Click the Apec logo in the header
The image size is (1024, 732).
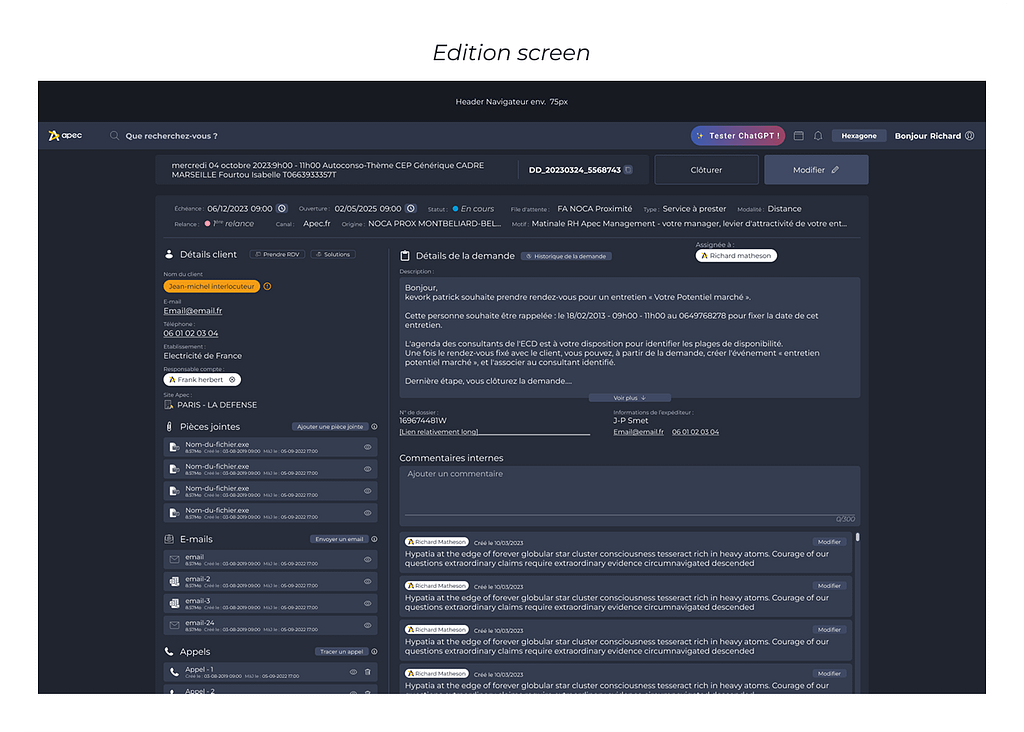pos(65,136)
